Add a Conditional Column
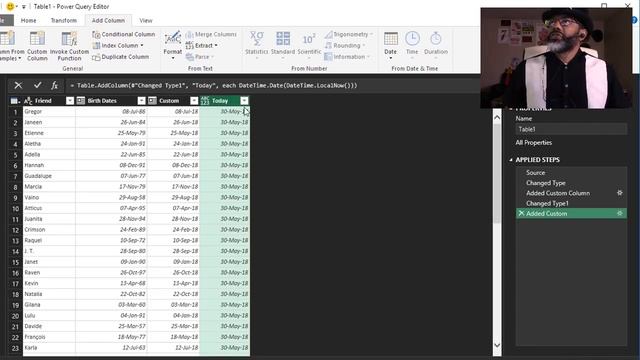This screenshot has width=640, height=360. point(124,34)
